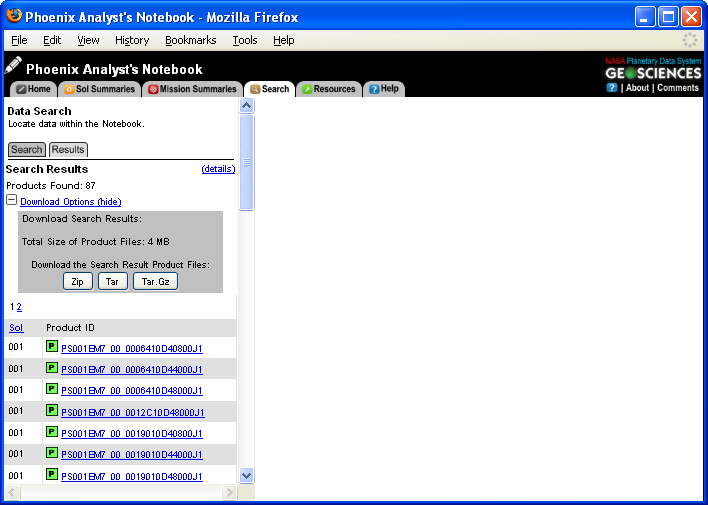Open product PS001BM7_00_0019010D48000J1

[x=132, y=477]
